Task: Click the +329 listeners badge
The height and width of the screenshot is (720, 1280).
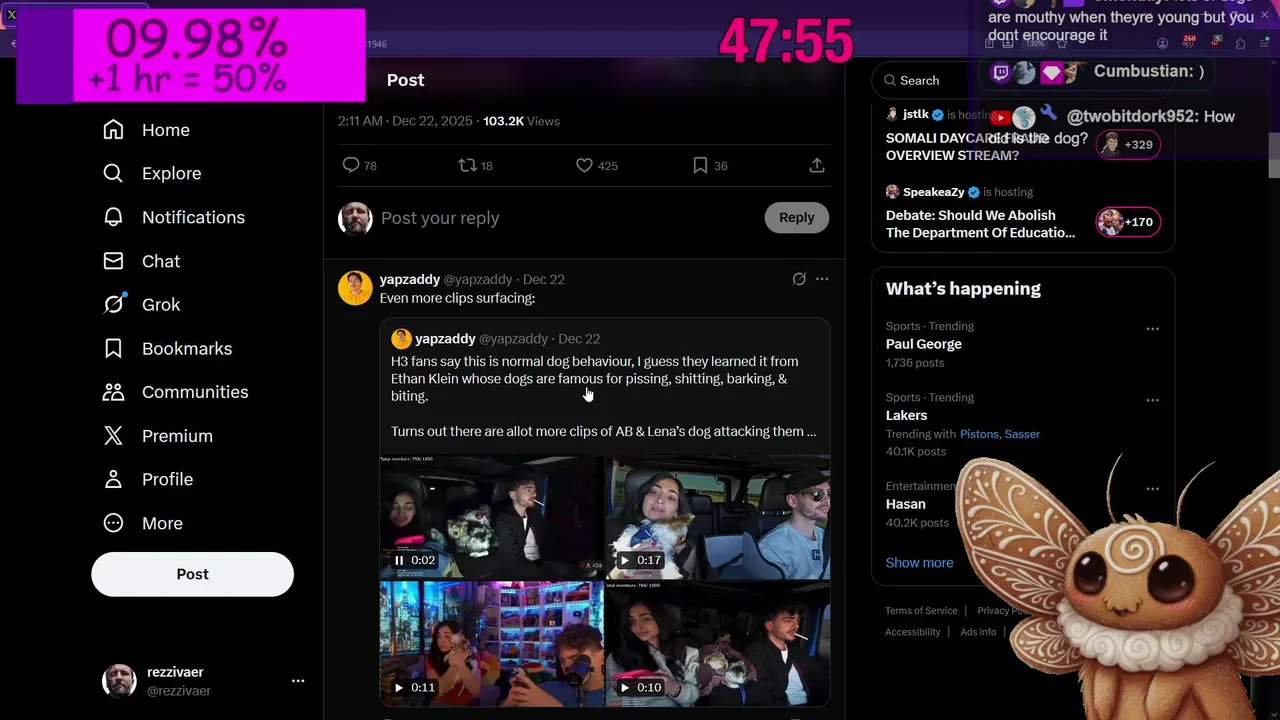Action: pos(1129,144)
